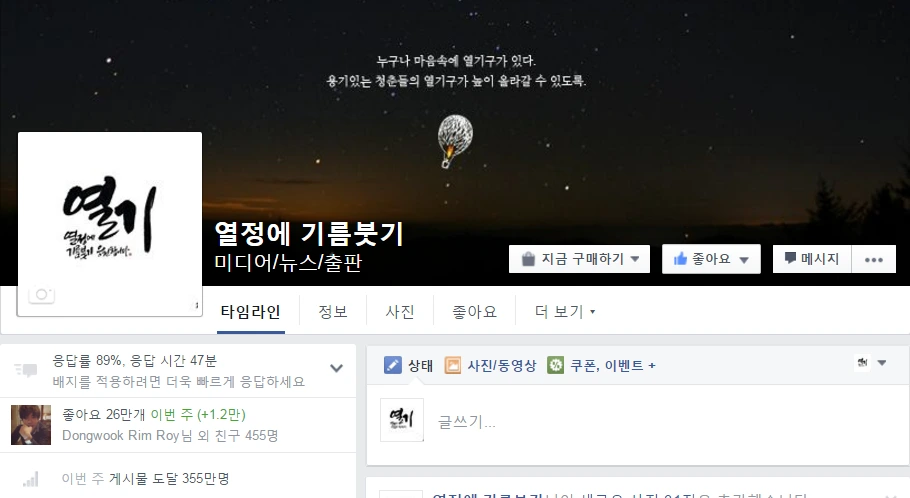Open the three-dots more options button

pyautogui.click(x=873, y=259)
